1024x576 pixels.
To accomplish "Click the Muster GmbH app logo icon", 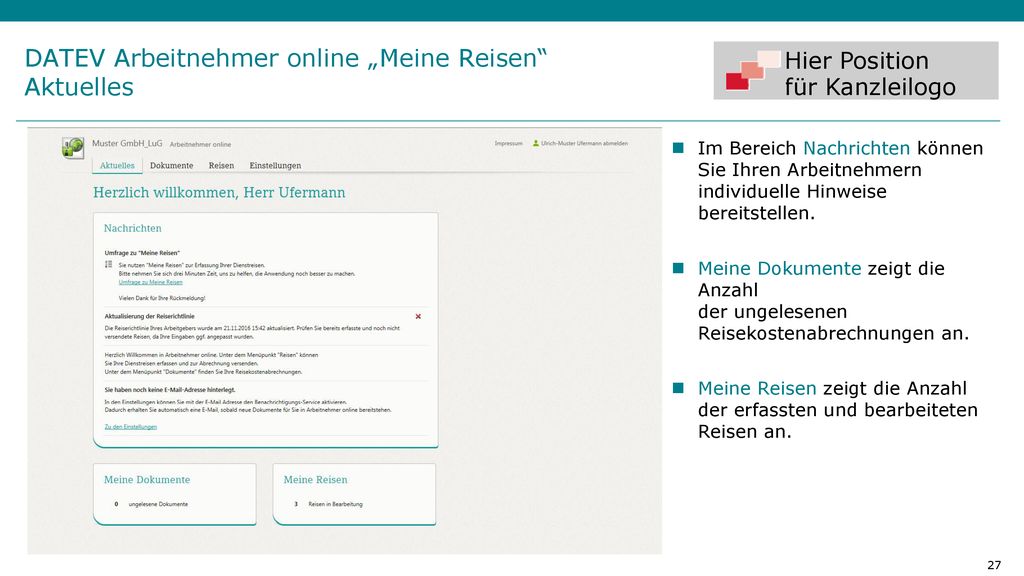I will click(73, 148).
